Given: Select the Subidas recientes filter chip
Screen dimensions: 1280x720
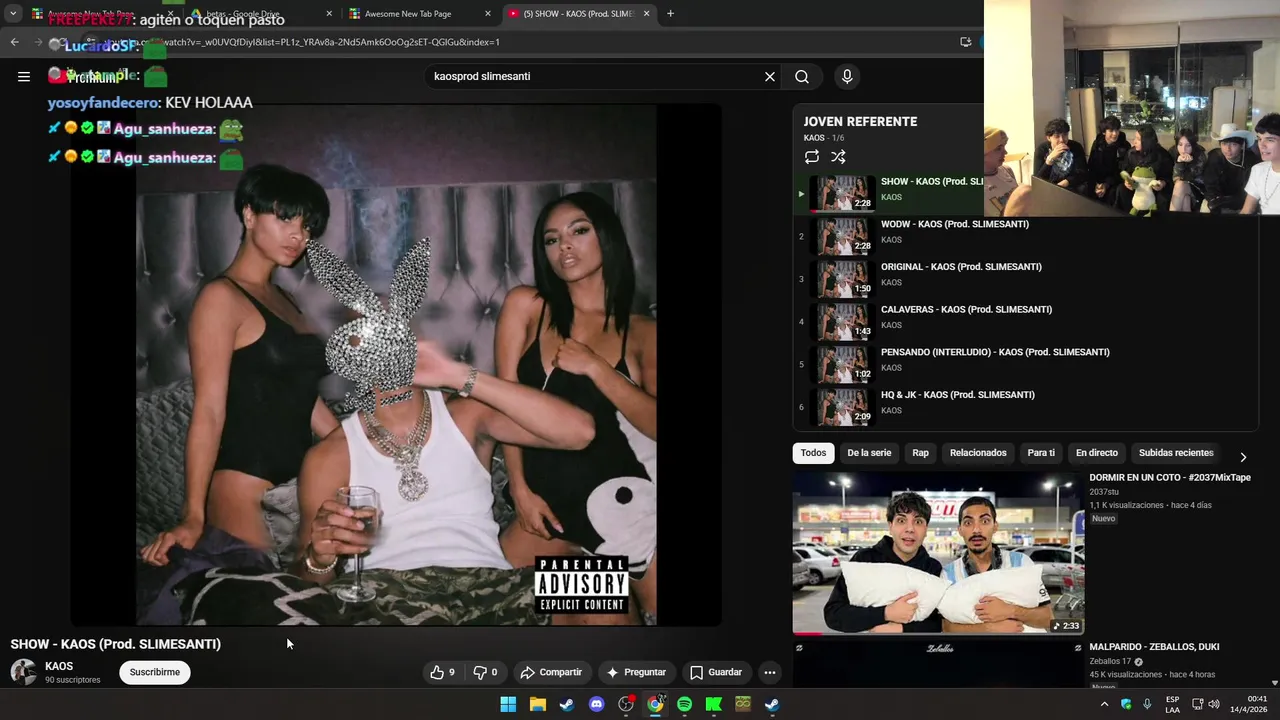Looking at the screenshot, I should [x=1176, y=453].
